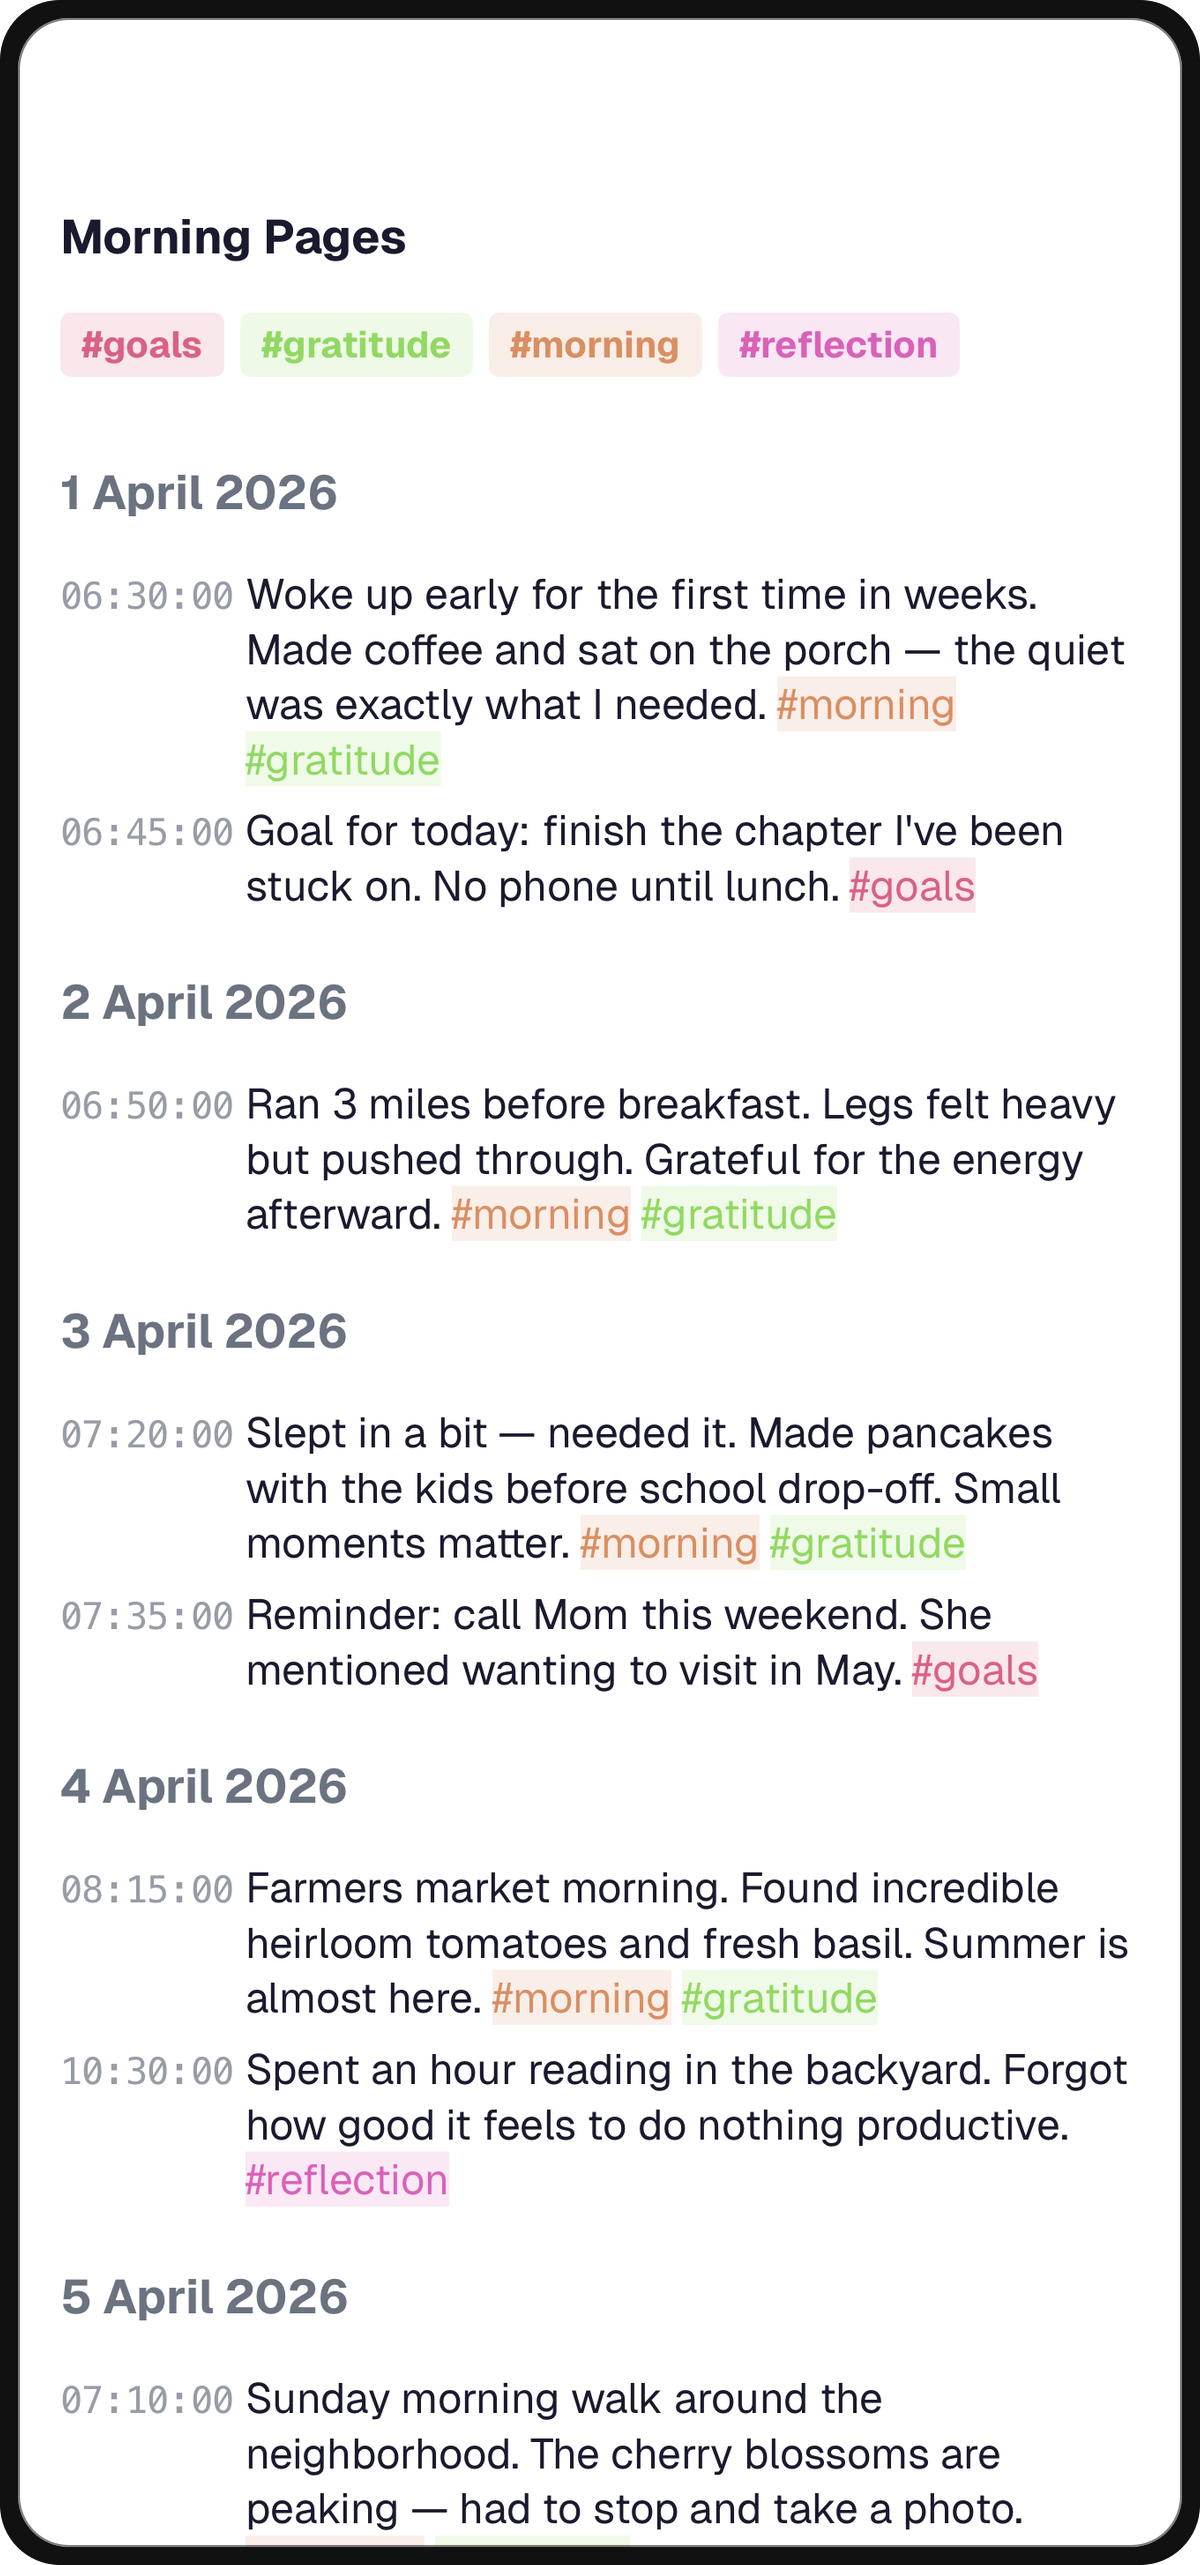Viewport: 1200px width, 2565px height.
Task: Click the #morning tag in the running entry
Action: click(538, 1214)
